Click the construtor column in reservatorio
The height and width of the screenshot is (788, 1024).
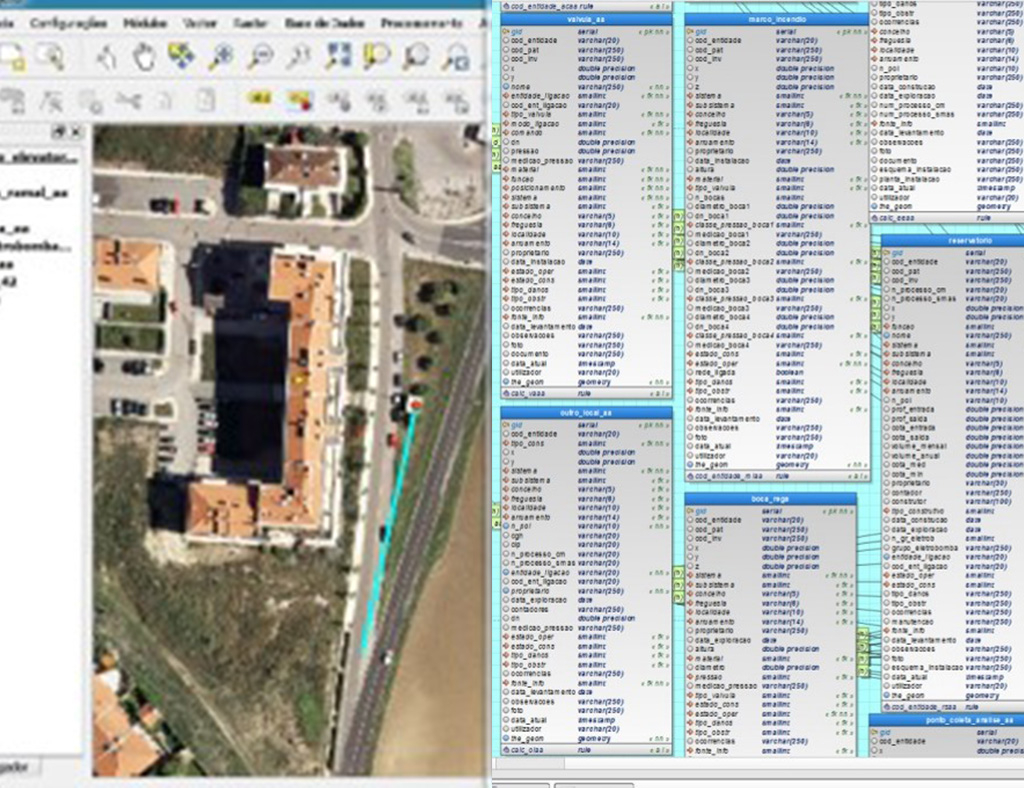click(953, 502)
